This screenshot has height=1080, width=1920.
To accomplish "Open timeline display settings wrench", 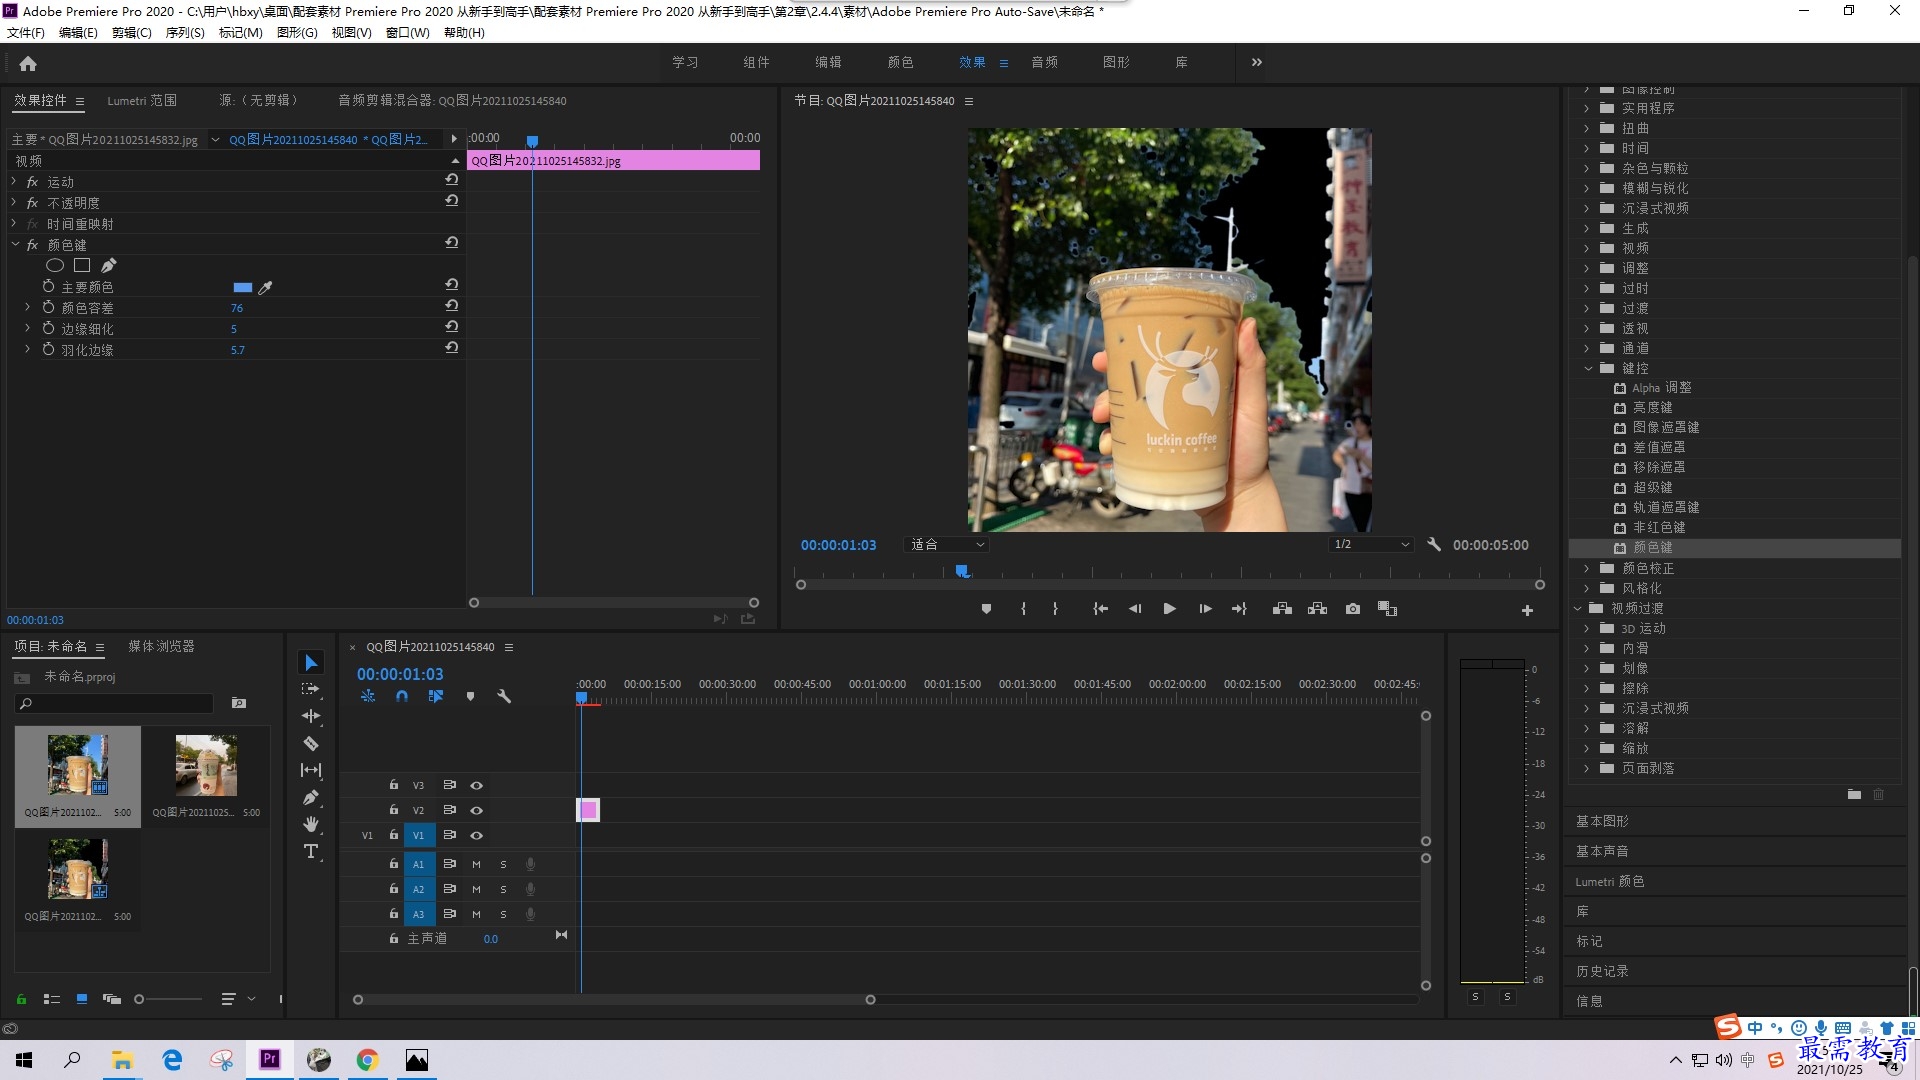I will click(x=504, y=696).
